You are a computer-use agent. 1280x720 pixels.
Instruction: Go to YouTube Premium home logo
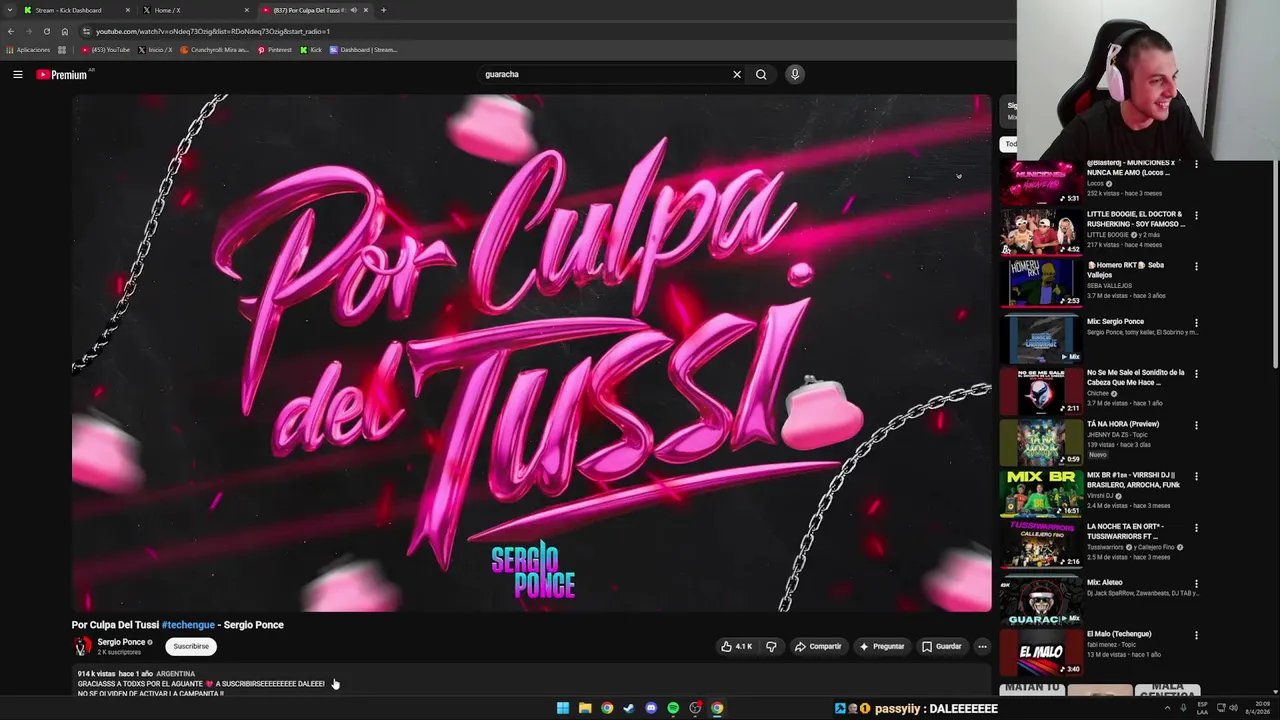coord(62,74)
